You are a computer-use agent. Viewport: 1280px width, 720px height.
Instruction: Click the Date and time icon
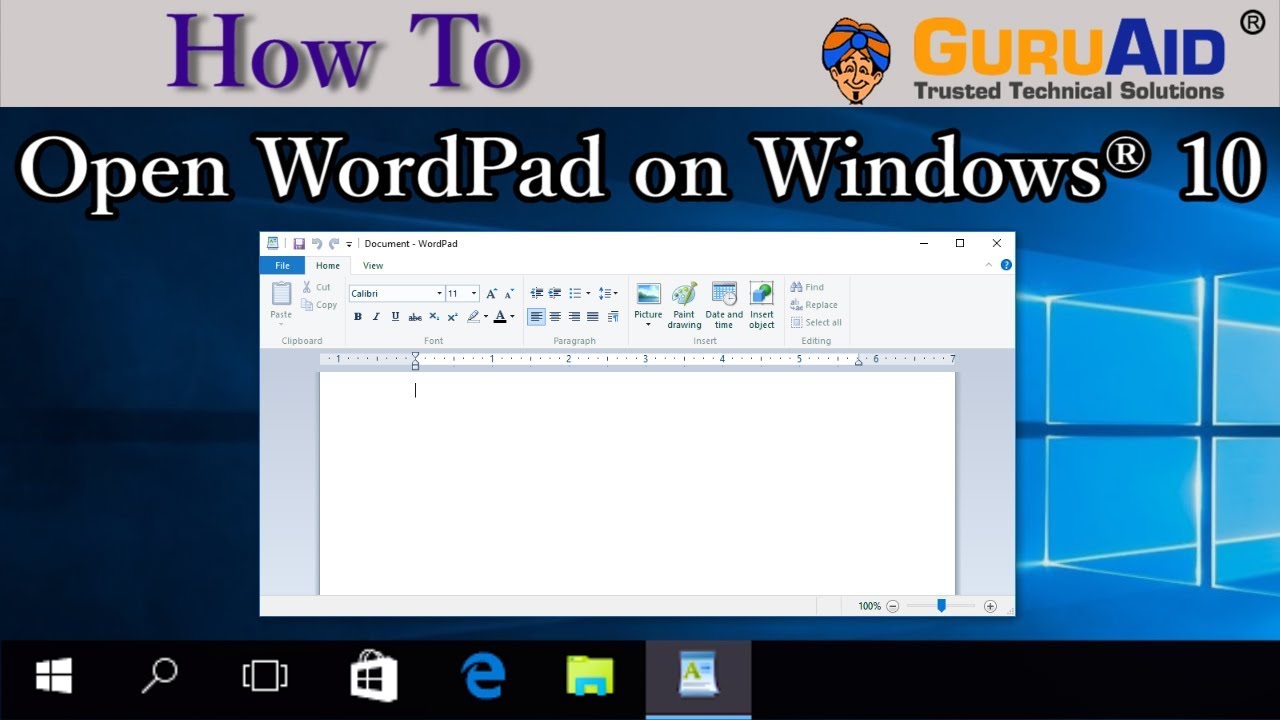724,294
